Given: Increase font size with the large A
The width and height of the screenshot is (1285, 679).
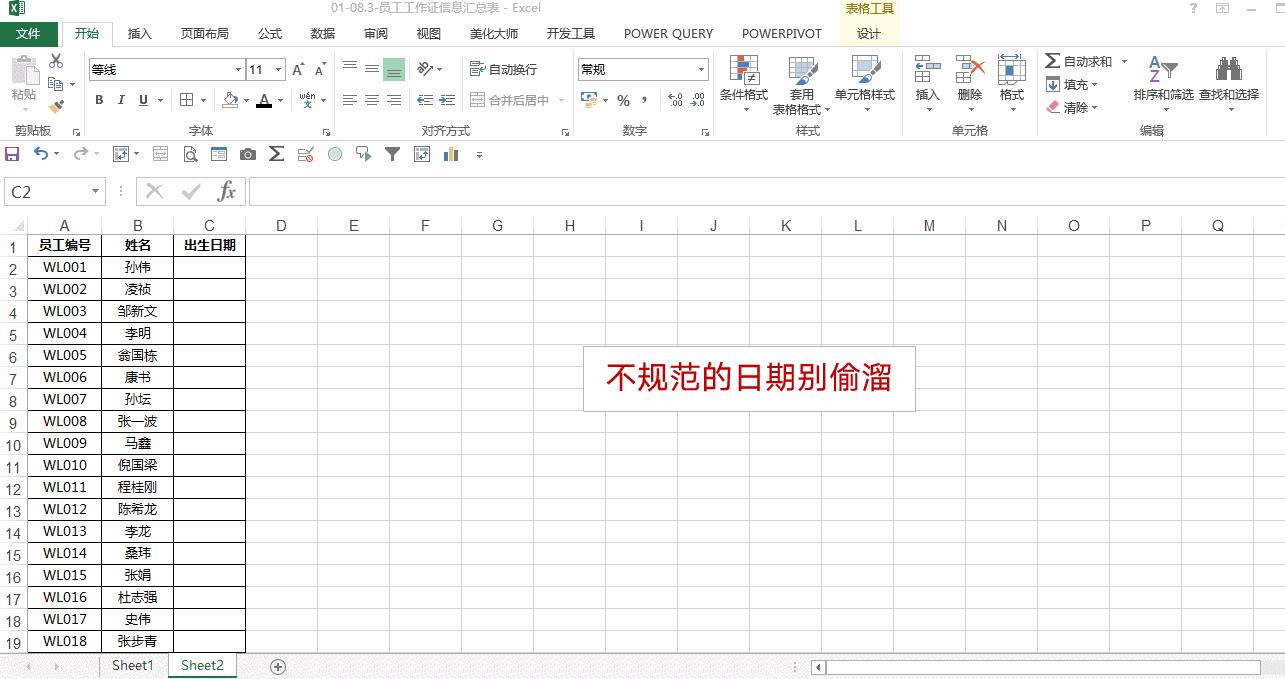Looking at the screenshot, I should (298, 69).
